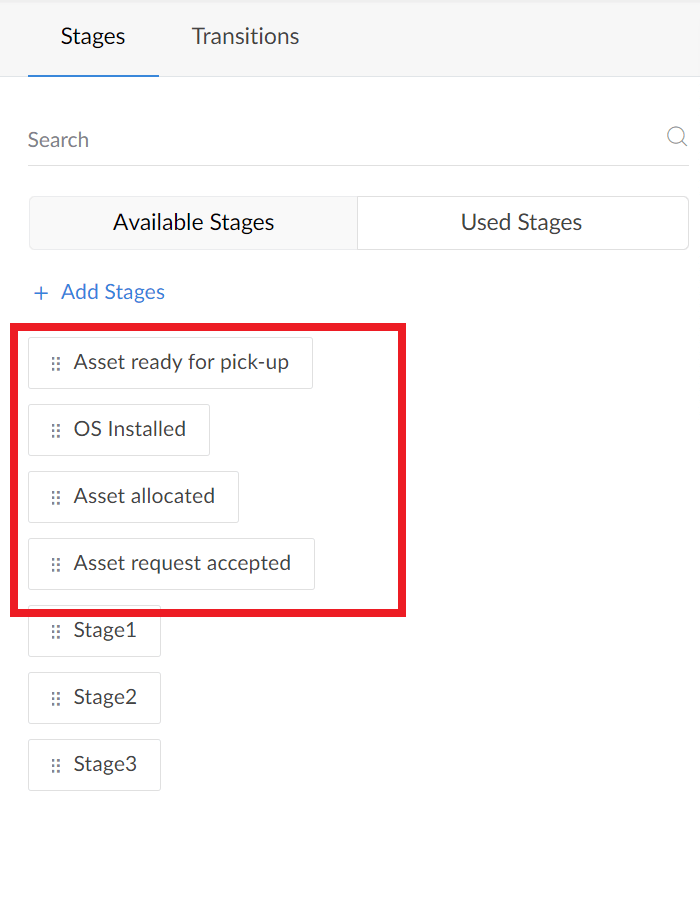Select the Stage2 item label
The image size is (700, 900).
pos(105,697)
